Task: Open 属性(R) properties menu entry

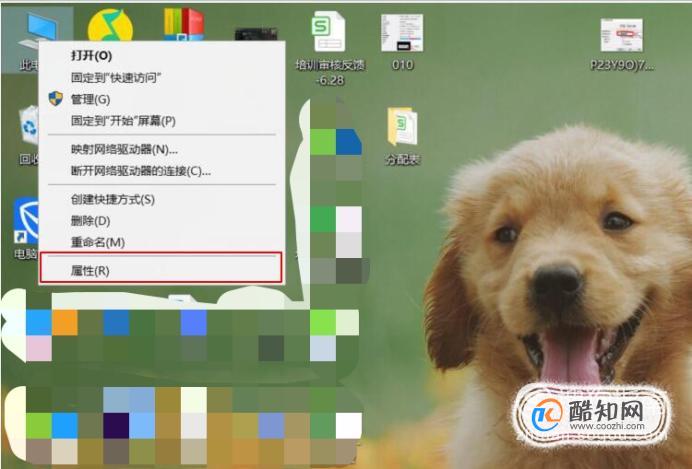Action: [161, 268]
